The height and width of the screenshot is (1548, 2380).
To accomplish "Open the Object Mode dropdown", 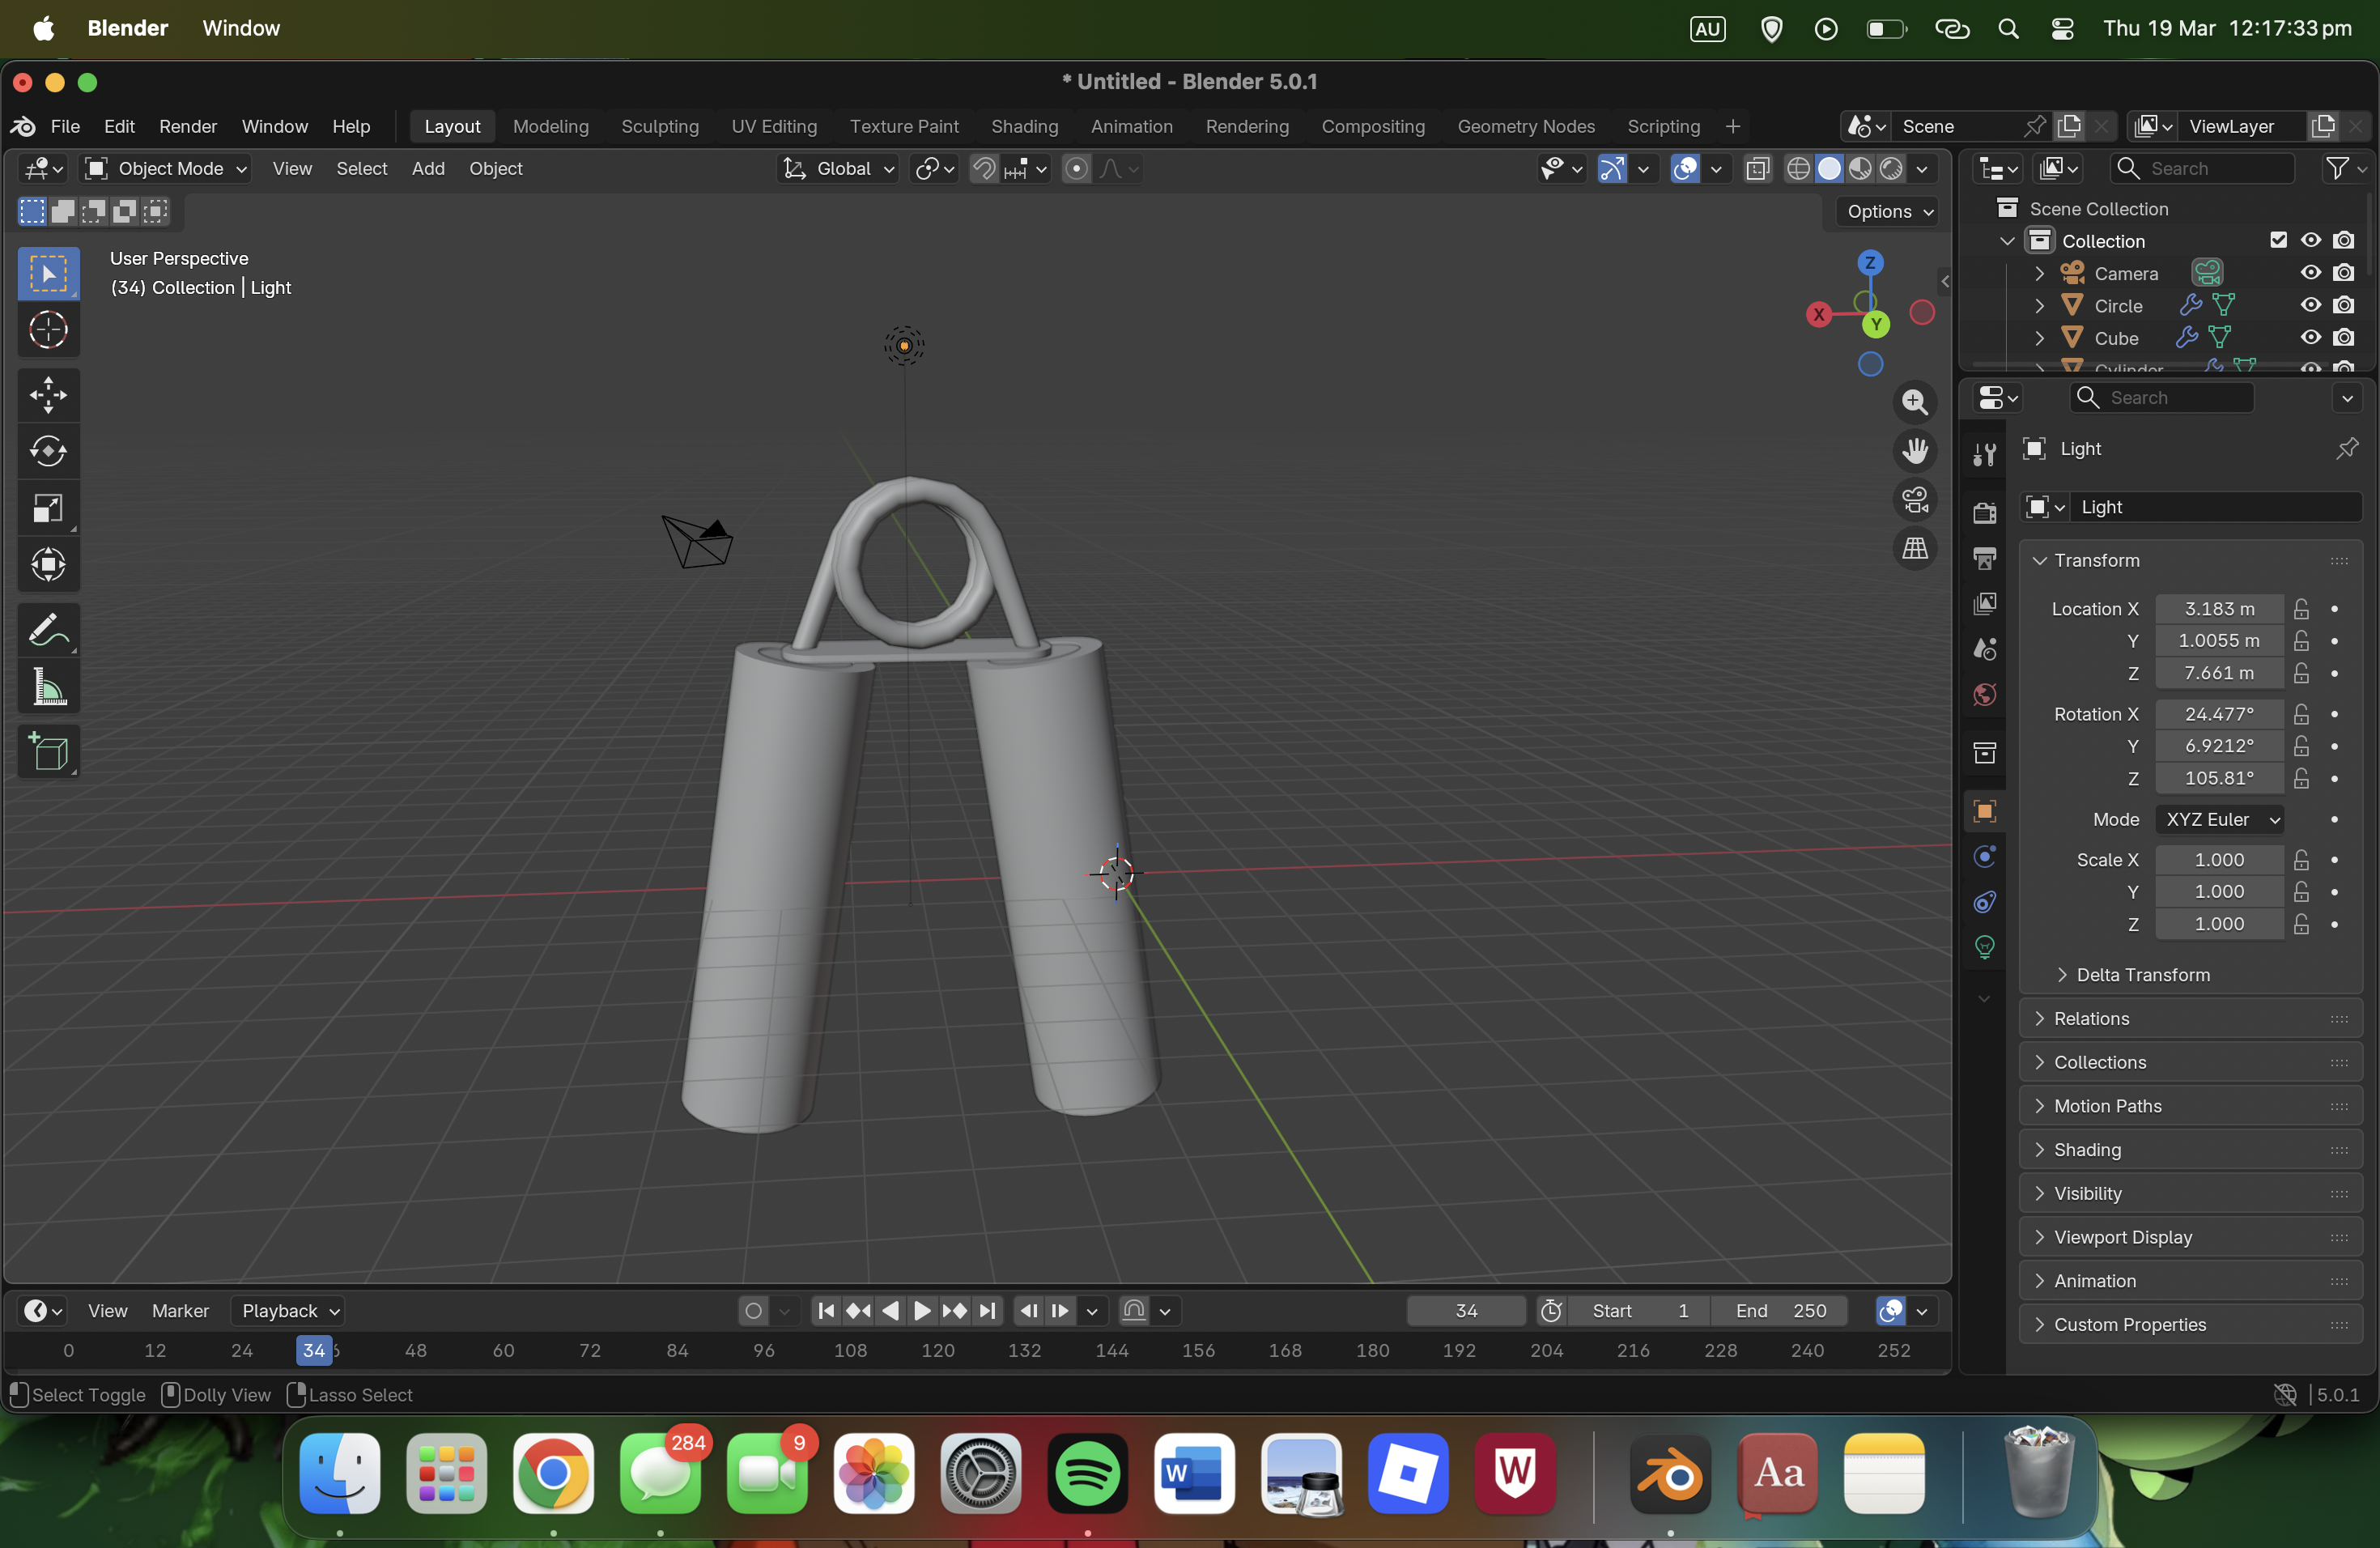I will tap(167, 169).
